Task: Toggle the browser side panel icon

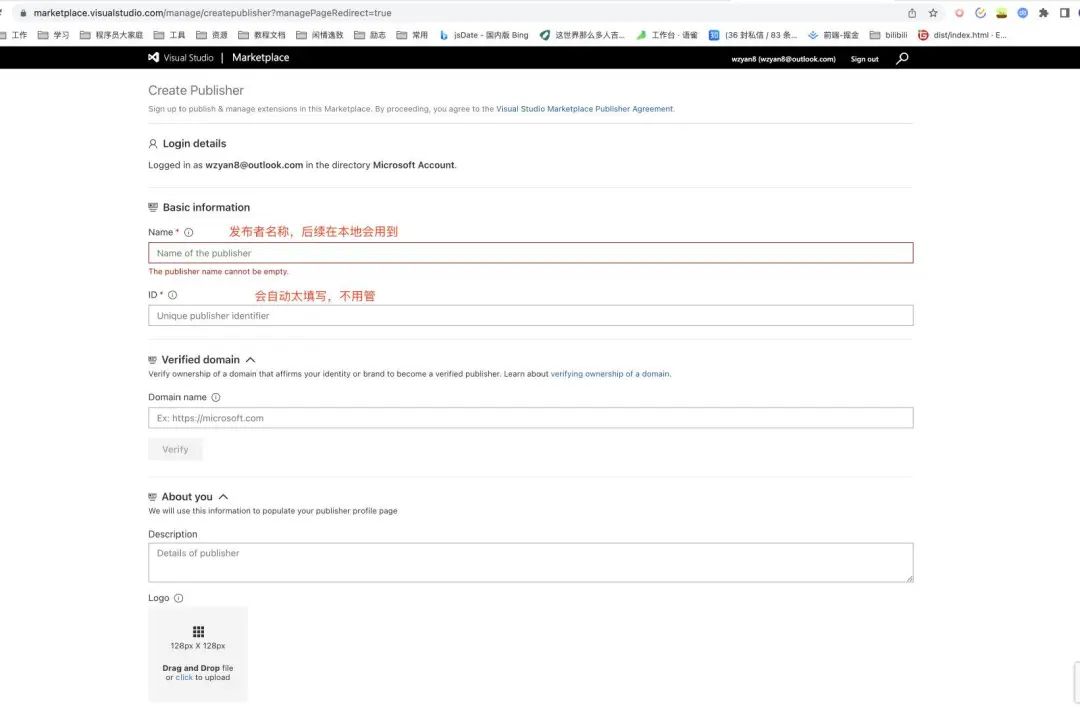Action: point(1064,13)
